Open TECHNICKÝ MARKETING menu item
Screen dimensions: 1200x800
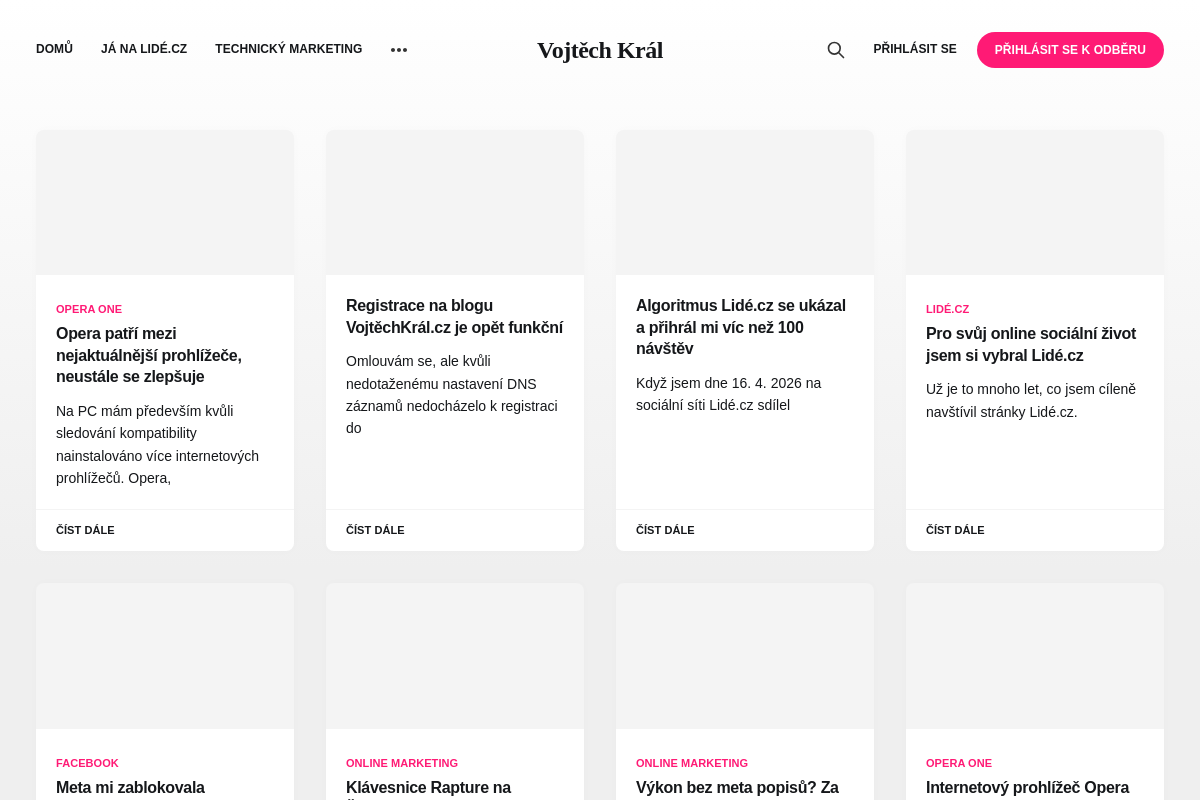(x=289, y=49)
